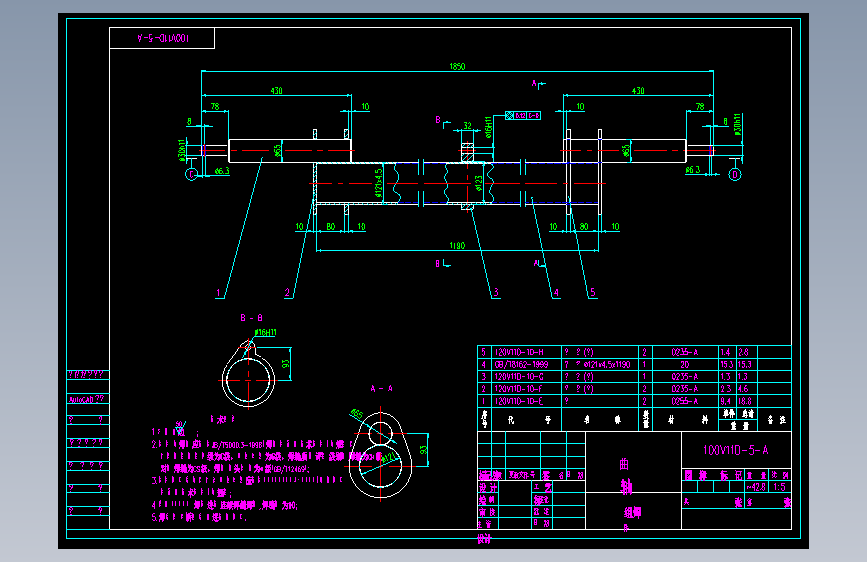Select the 1190 tube length dimension
867x562 pixels.
[457, 246]
